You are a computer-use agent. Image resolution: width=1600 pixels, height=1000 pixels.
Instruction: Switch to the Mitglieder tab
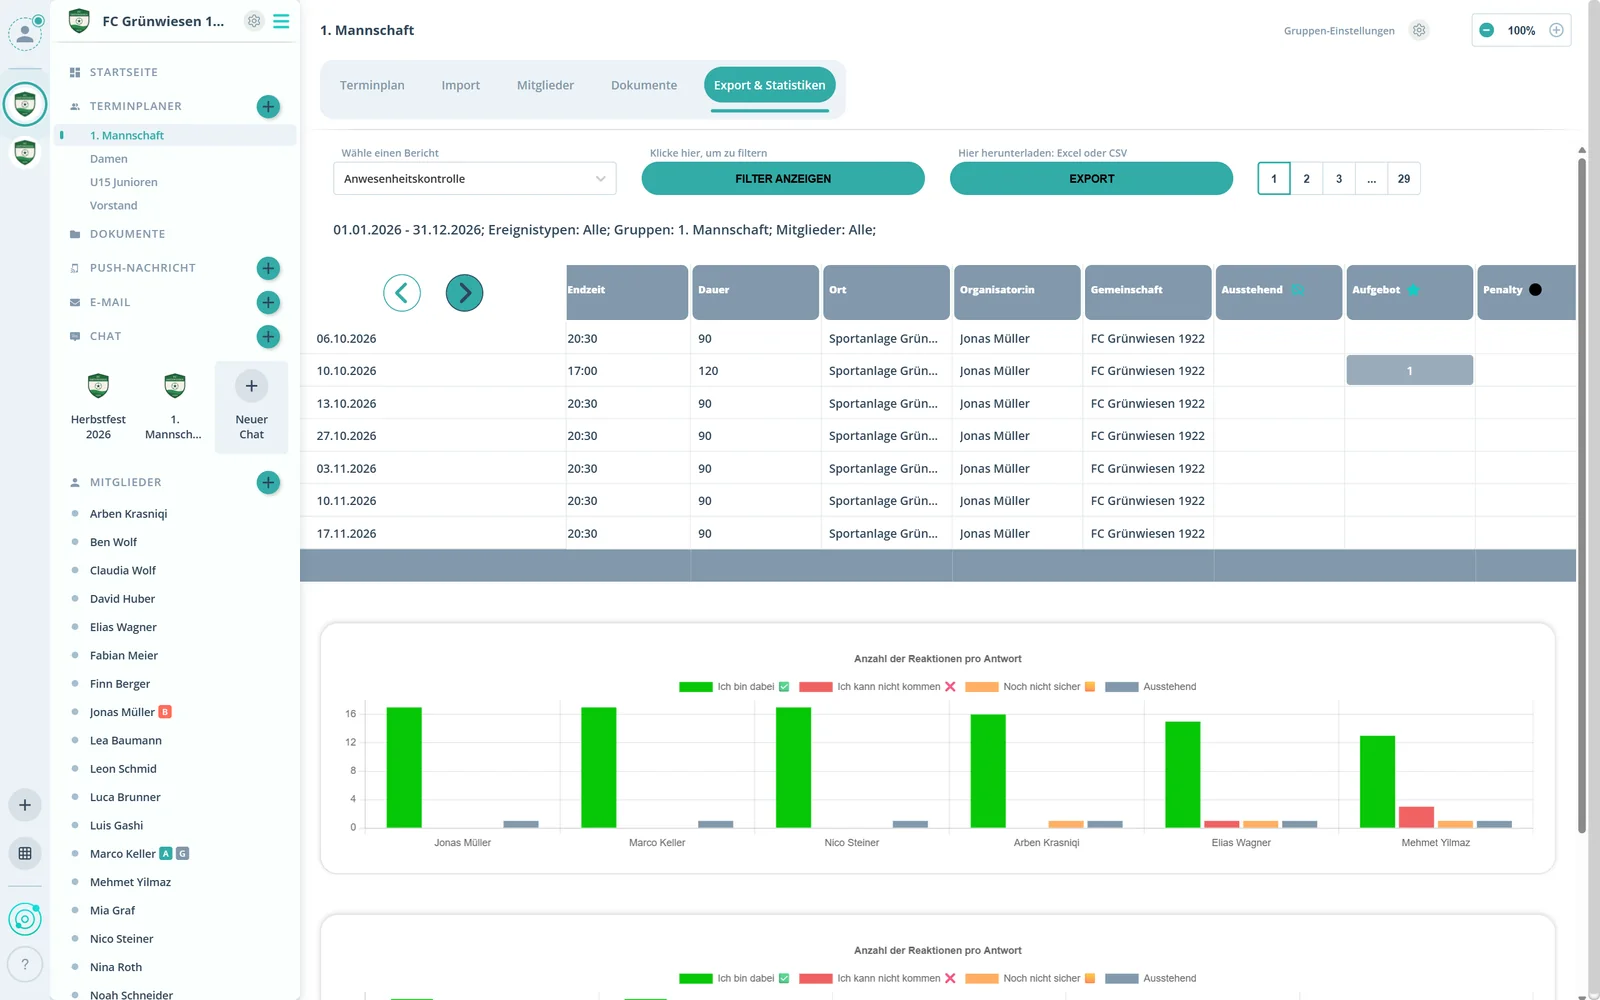(x=545, y=86)
